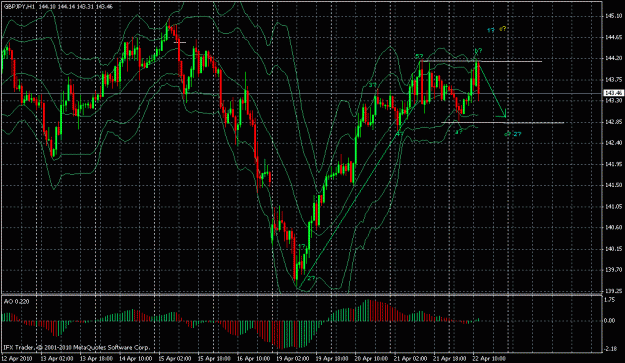Click the 22 Apr 10:00 time label
The height and width of the screenshot is (363, 625).
click(x=489, y=358)
